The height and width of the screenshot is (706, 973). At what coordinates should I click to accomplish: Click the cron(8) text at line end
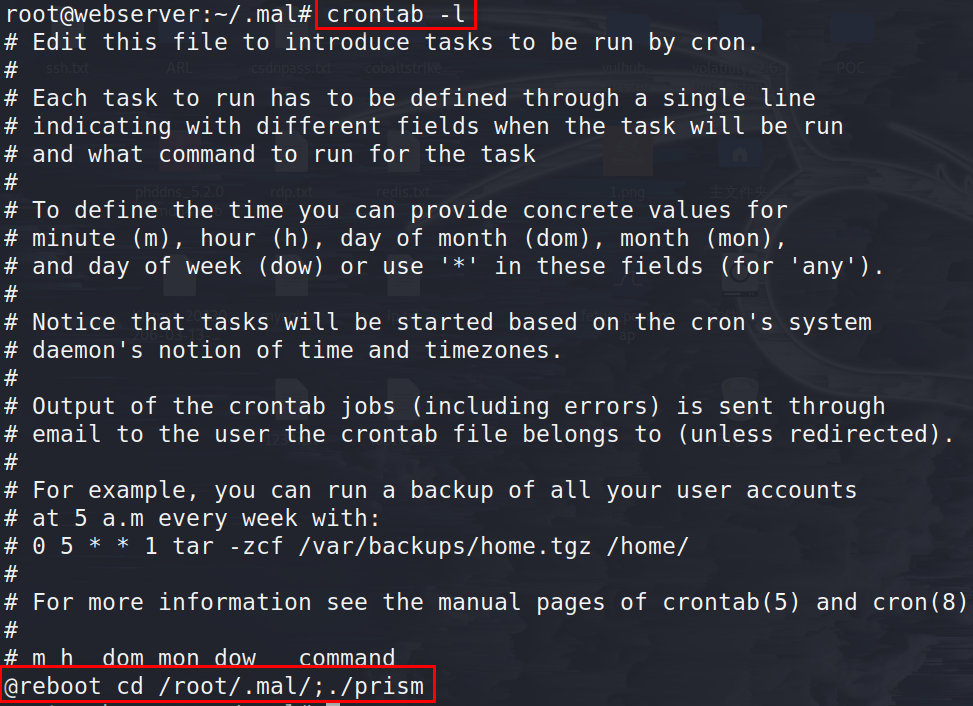[920, 602]
